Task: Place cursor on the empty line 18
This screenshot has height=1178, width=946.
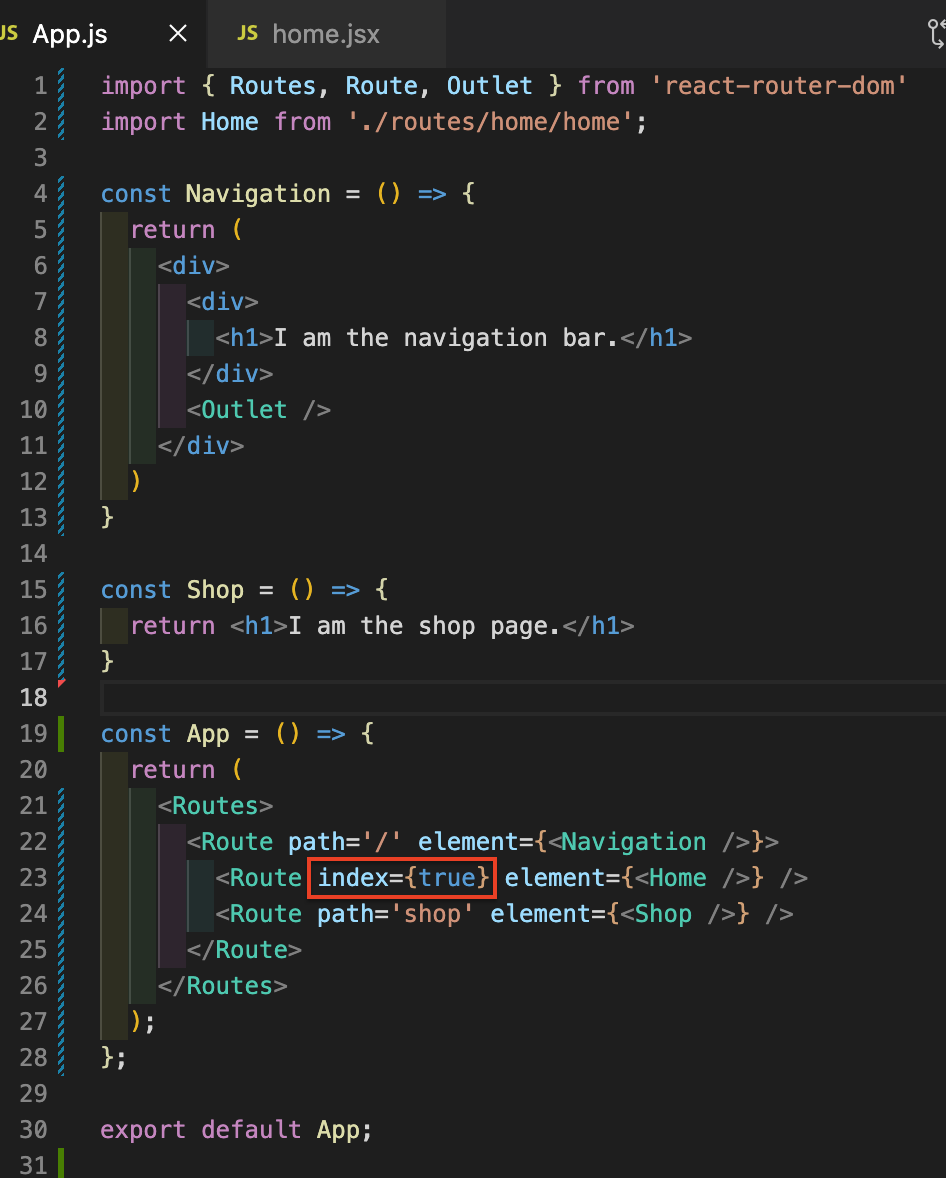Action: pos(523,697)
